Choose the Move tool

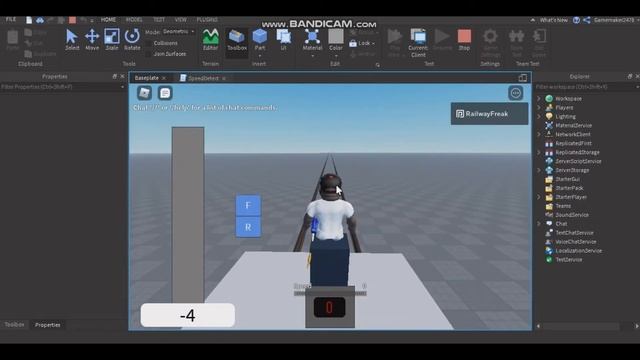tap(92, 40)
